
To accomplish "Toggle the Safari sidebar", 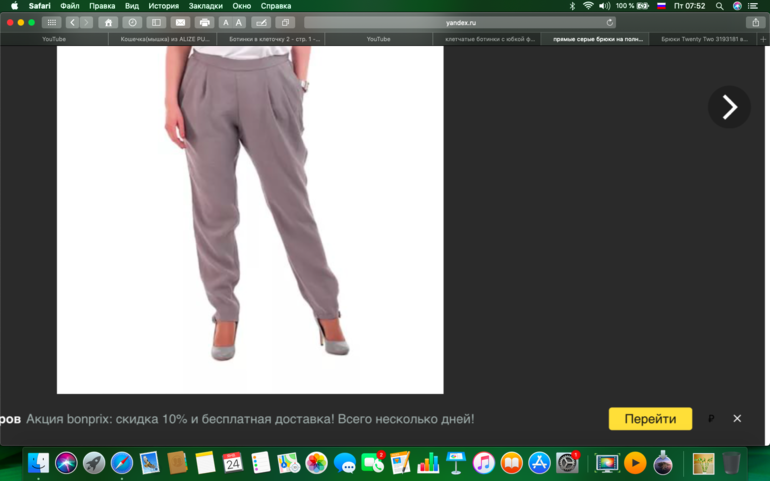I will [156, 22].
